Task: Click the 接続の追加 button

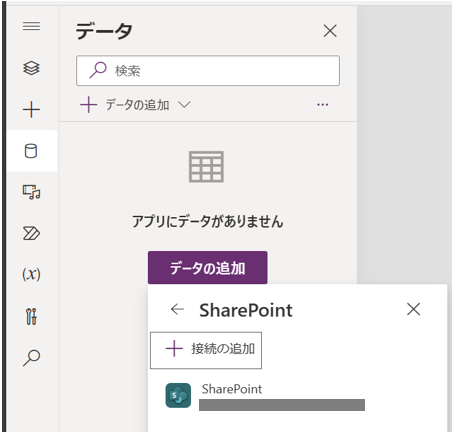Action: (206, 350)
